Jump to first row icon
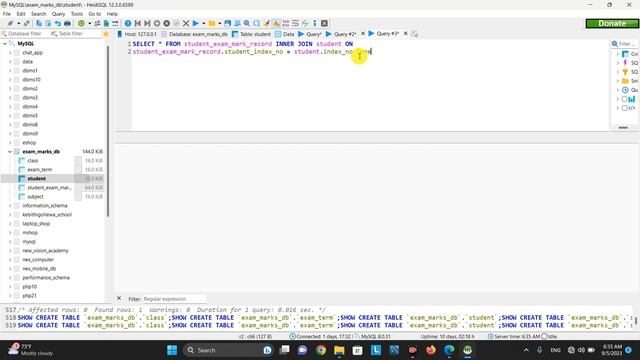The width and height of the screenshot is (640, 360). click(x=138, y=23)
